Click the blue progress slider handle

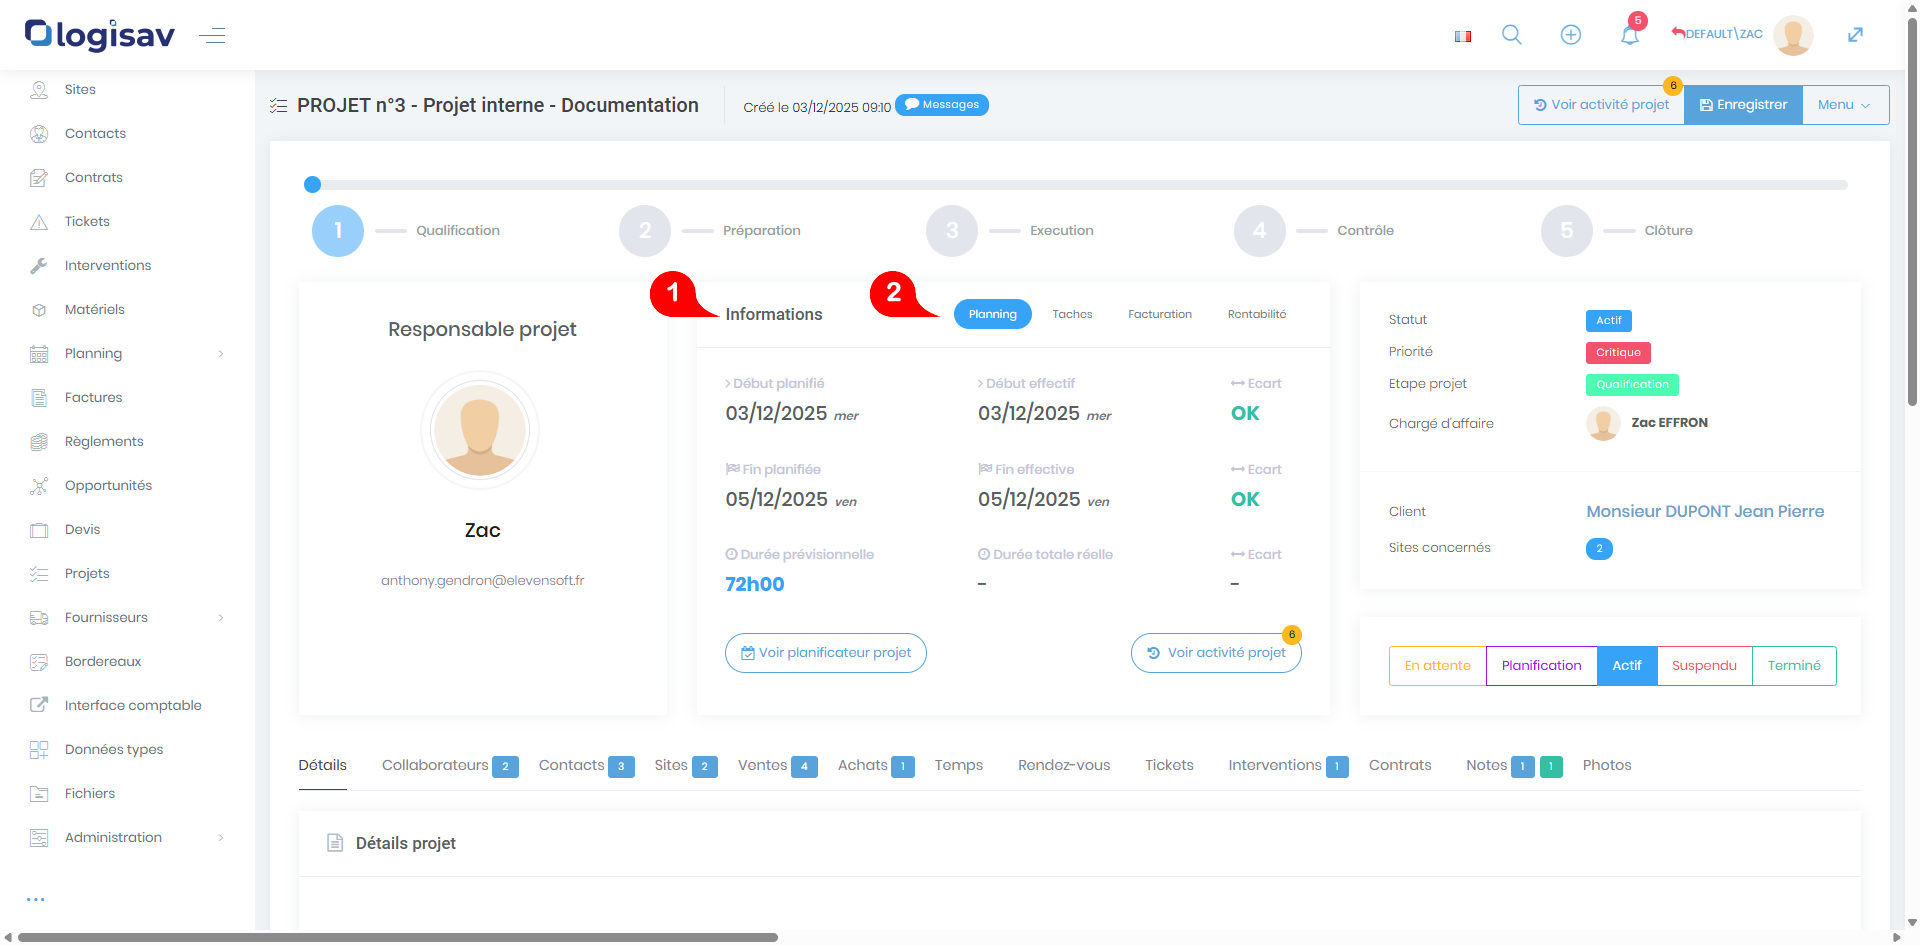[312, 185]
